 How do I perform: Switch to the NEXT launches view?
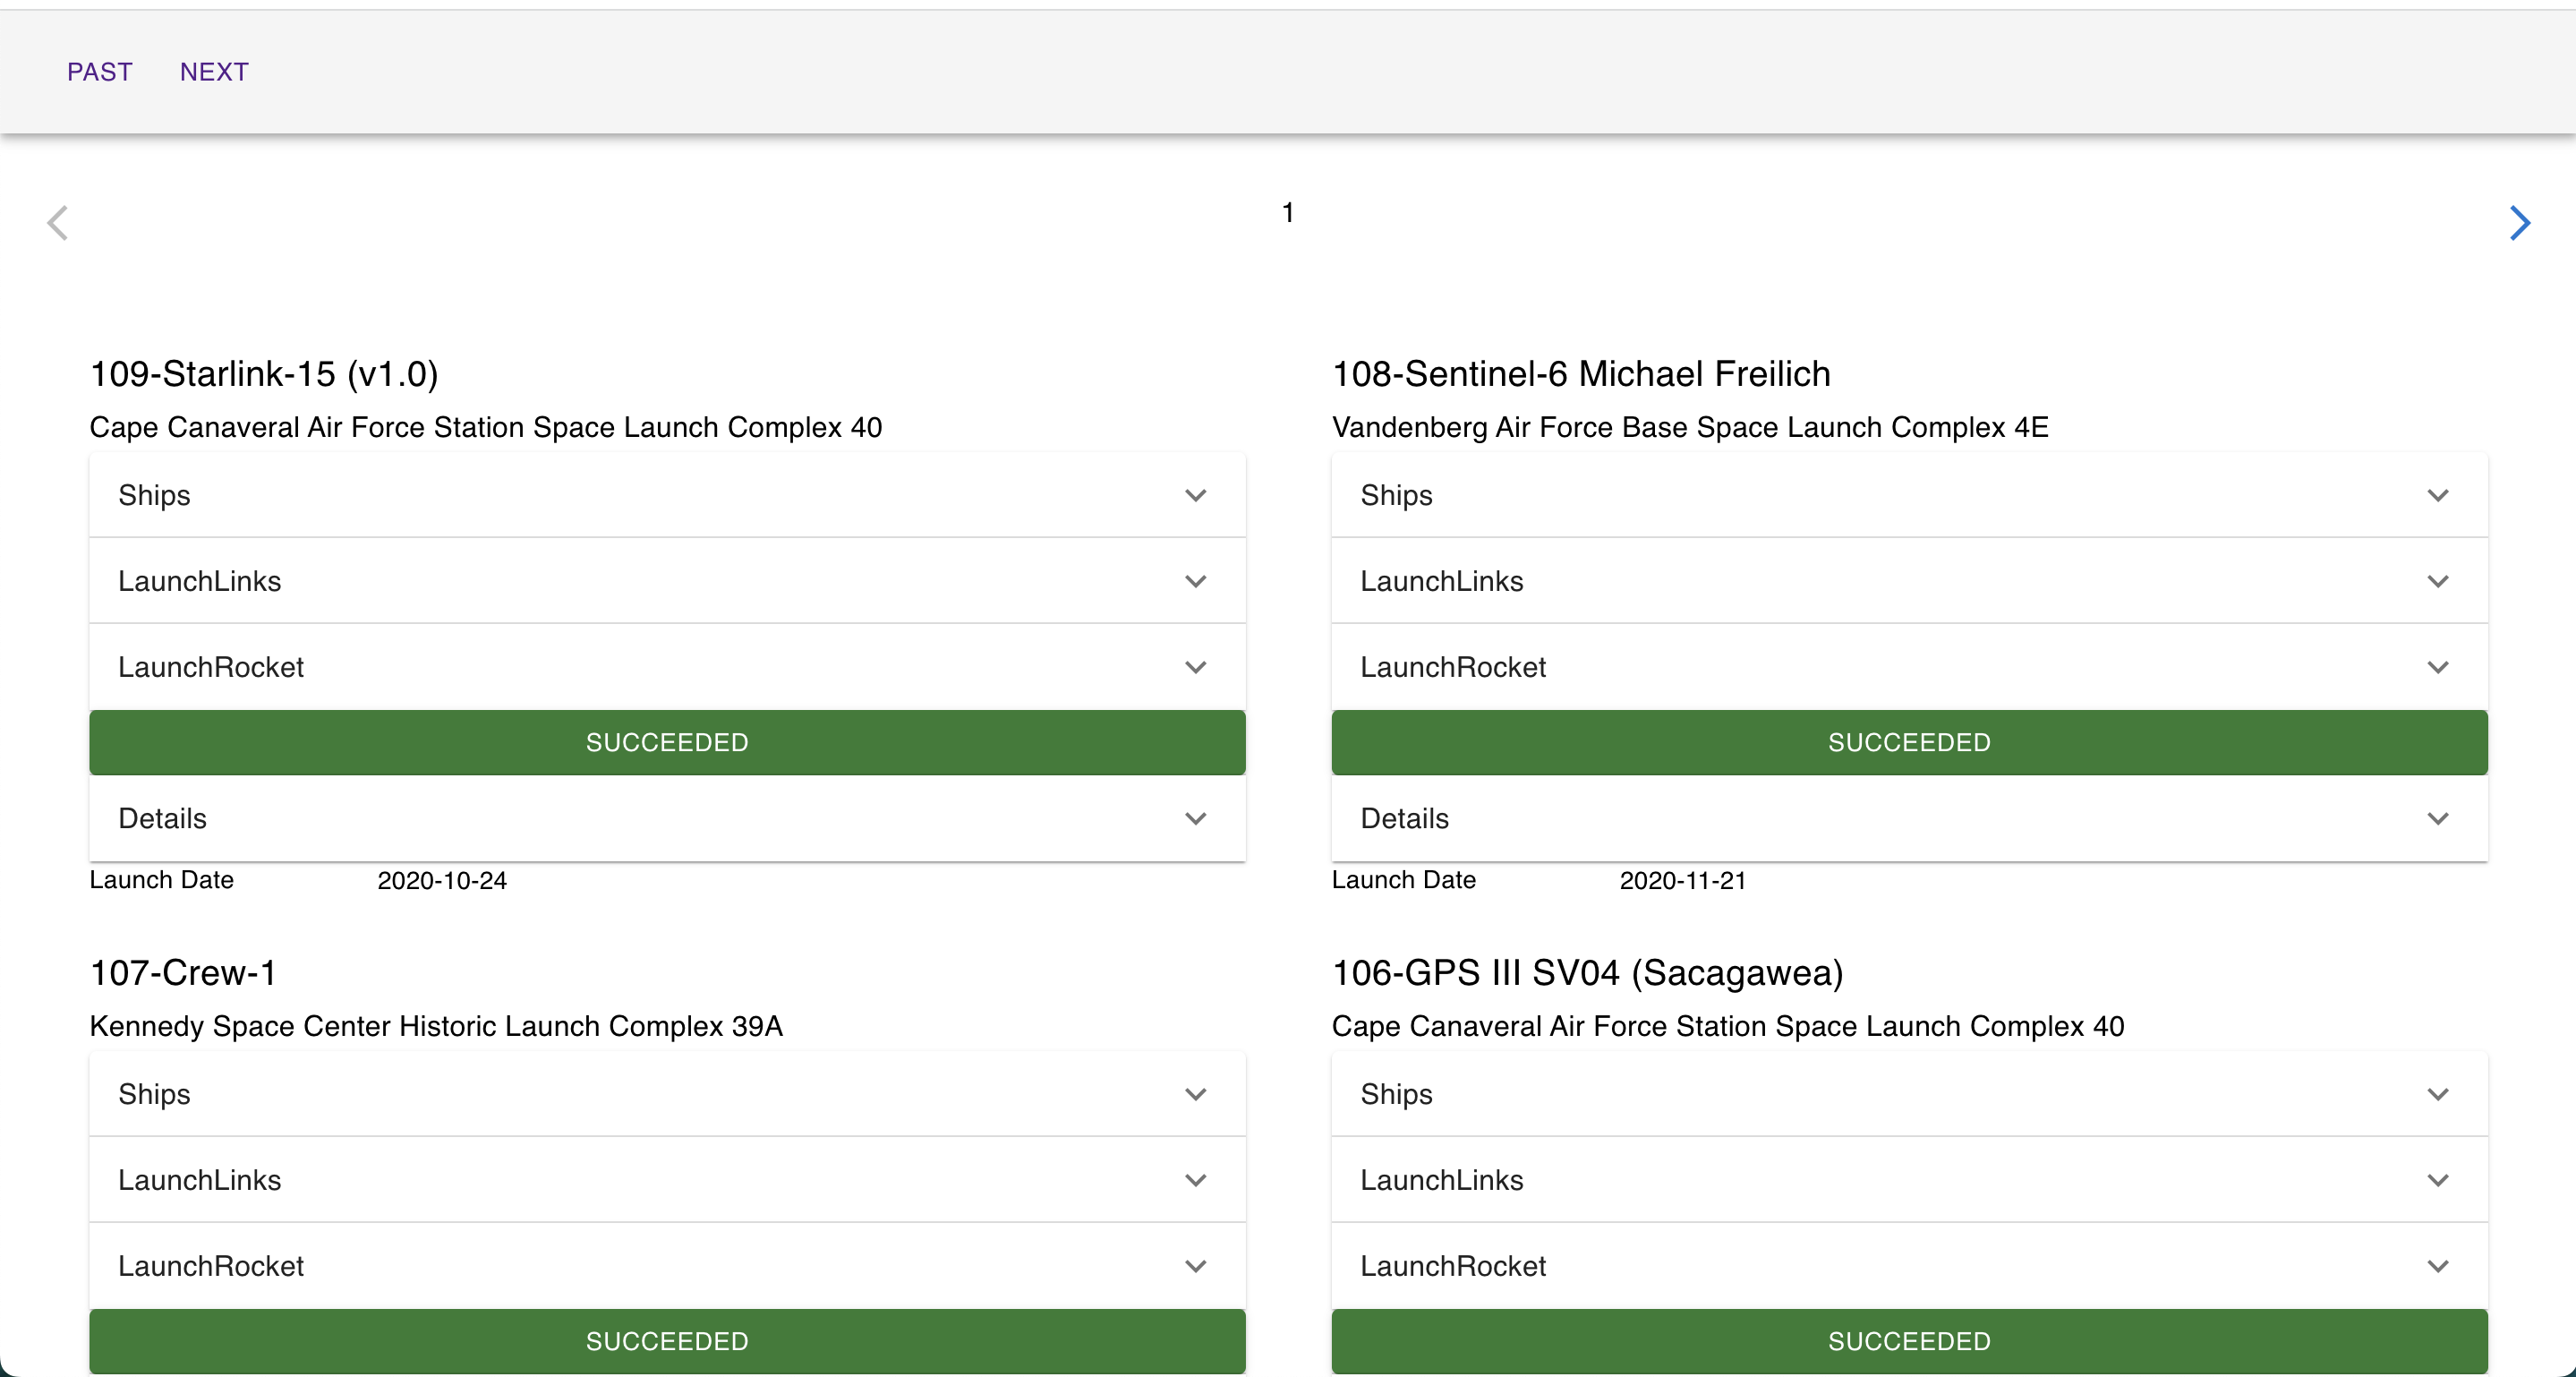tap(214, 71)
